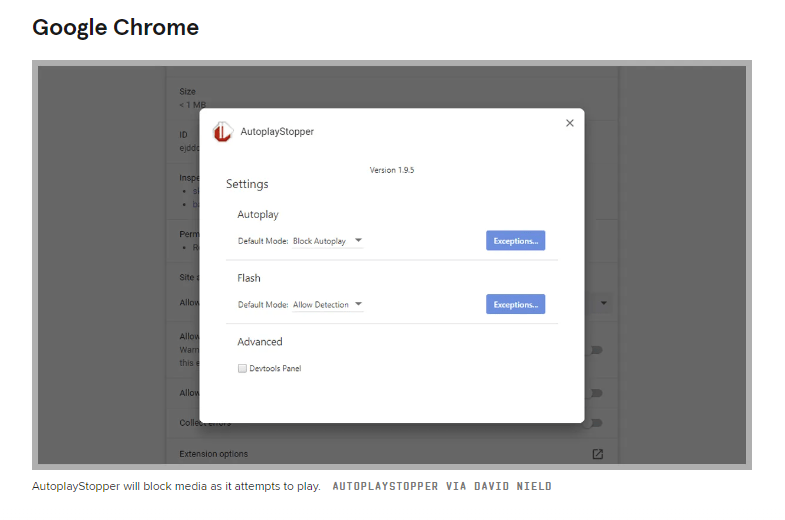The height and width of the screenshot is (520, 785).
Task: Toggle the Allow switch above Collect errors
Action: (x=596, y=394)
